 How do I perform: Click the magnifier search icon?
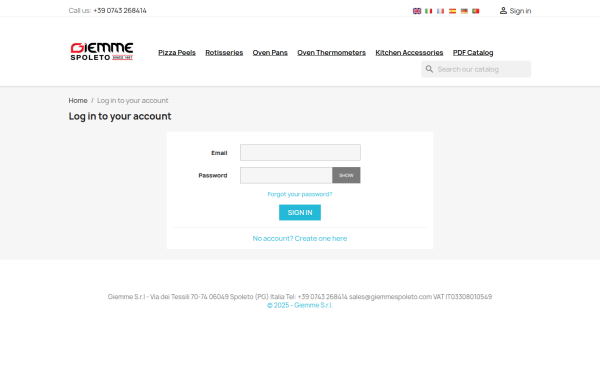click(429, 69)
